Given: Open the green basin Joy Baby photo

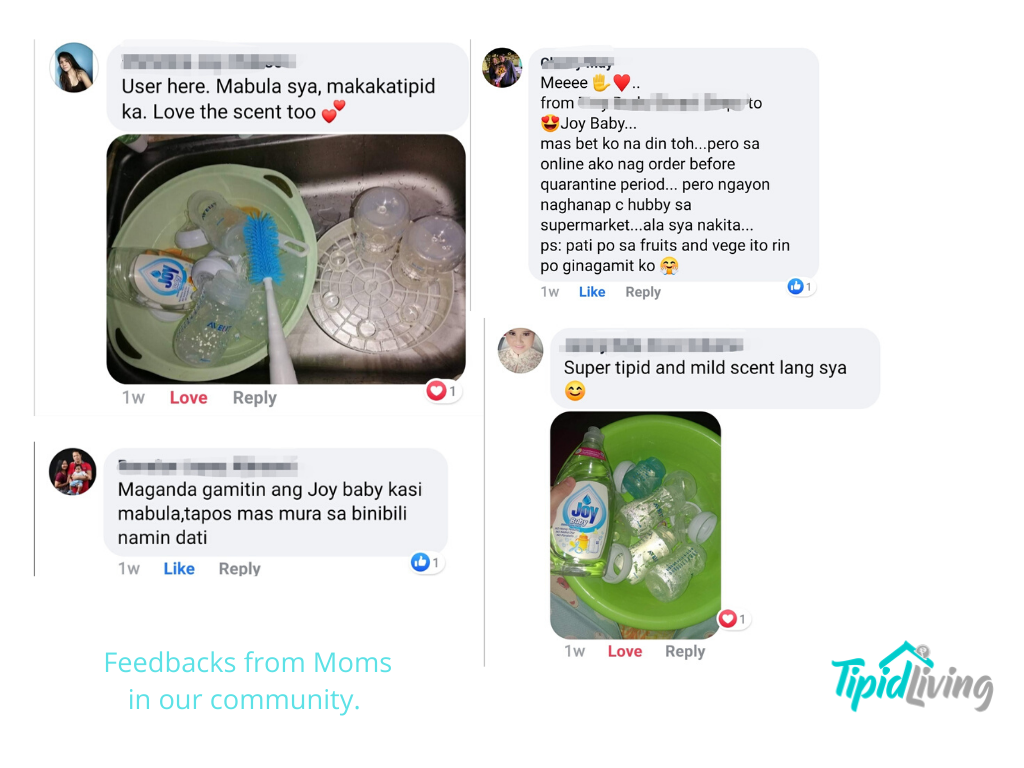Looking at the screenshot, I should tap(635, 525).
